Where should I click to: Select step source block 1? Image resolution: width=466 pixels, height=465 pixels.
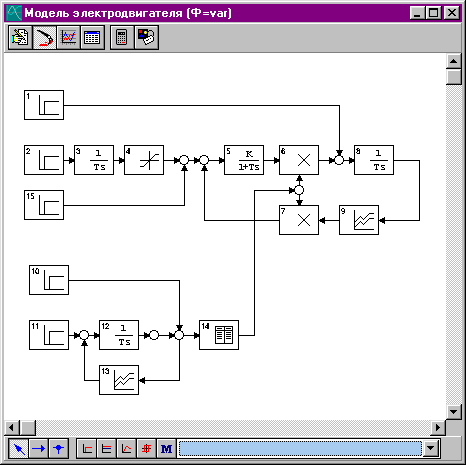click(44, 105)
